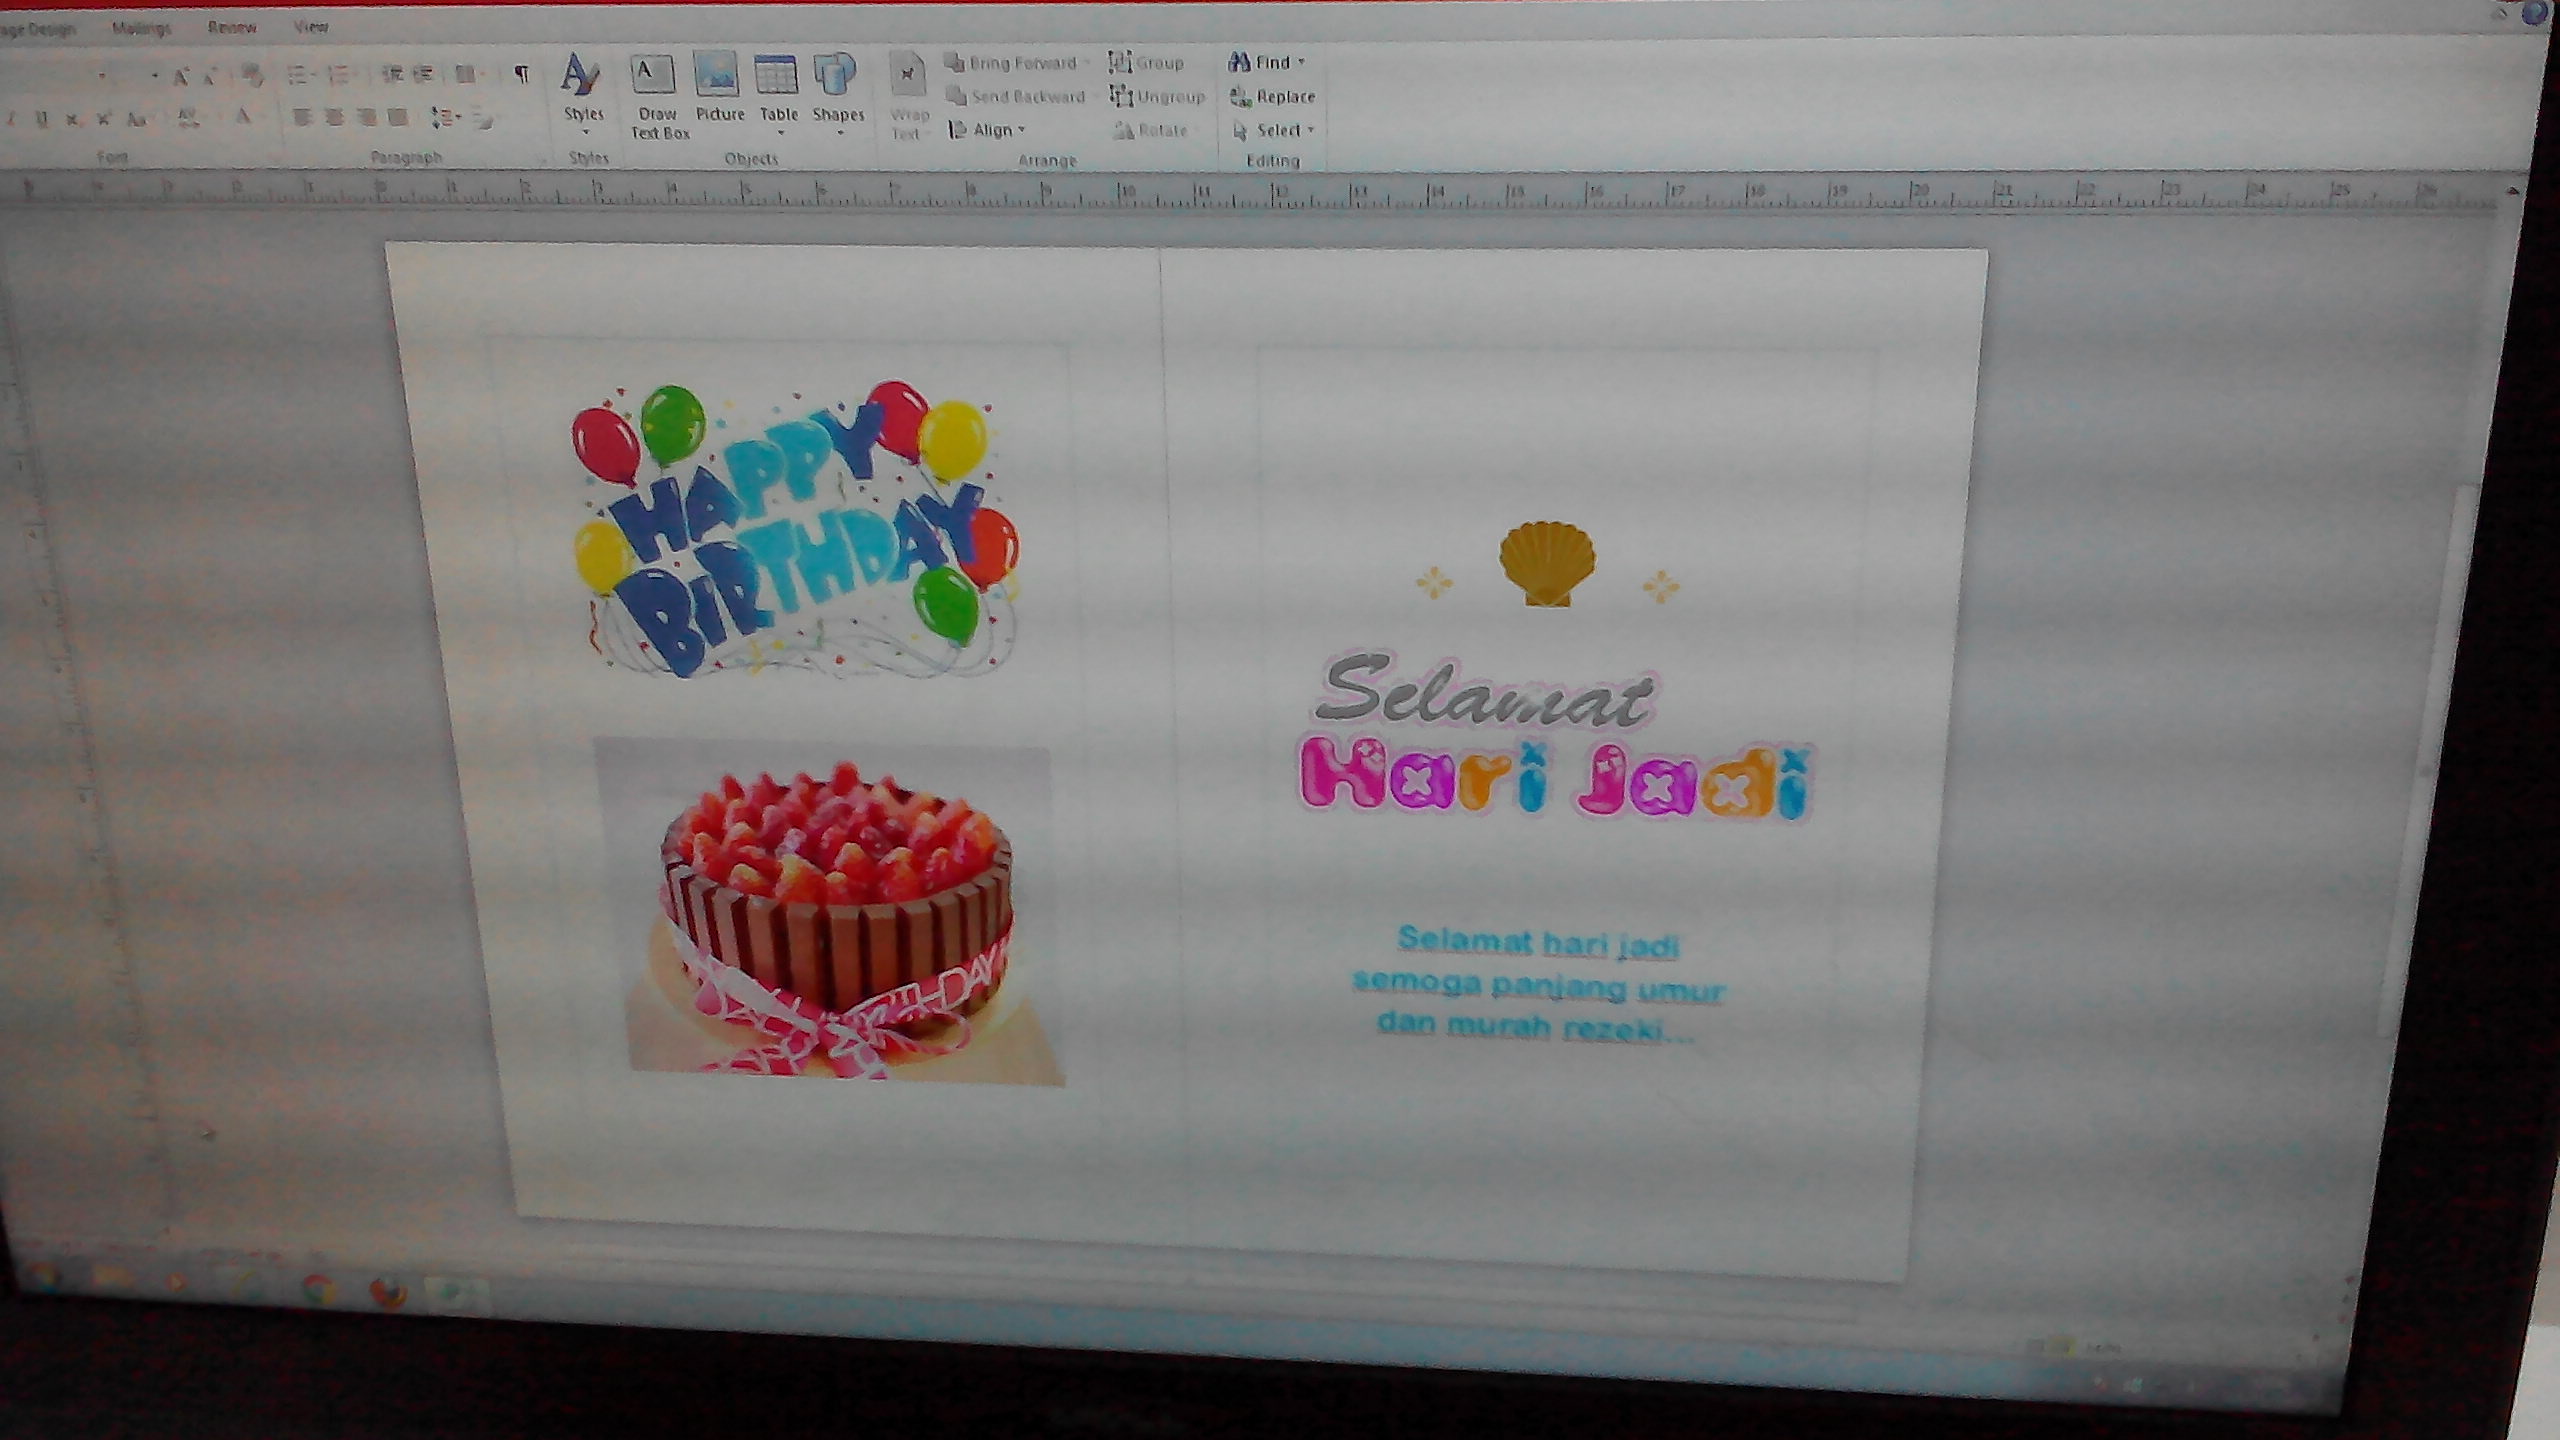Open the Select dropdown menu
The image size is (2560, 1440).
[1280, 131]
